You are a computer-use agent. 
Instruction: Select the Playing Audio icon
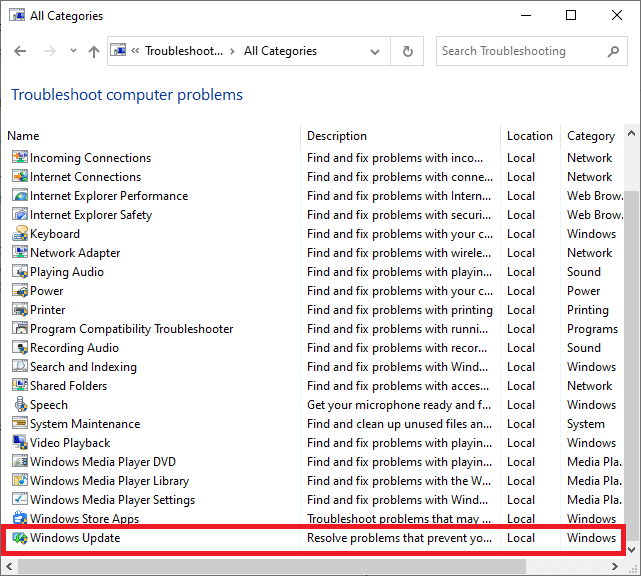pos(20,272)
